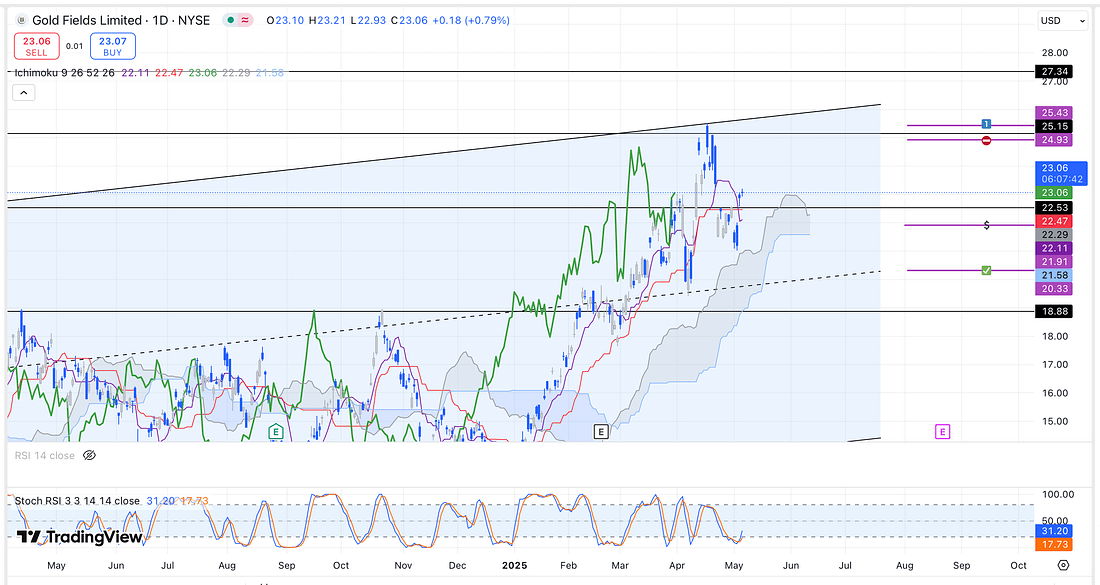Click the Feb label on time axis
The width and height of the screenshot is (1100, 585).
point(568,565)
